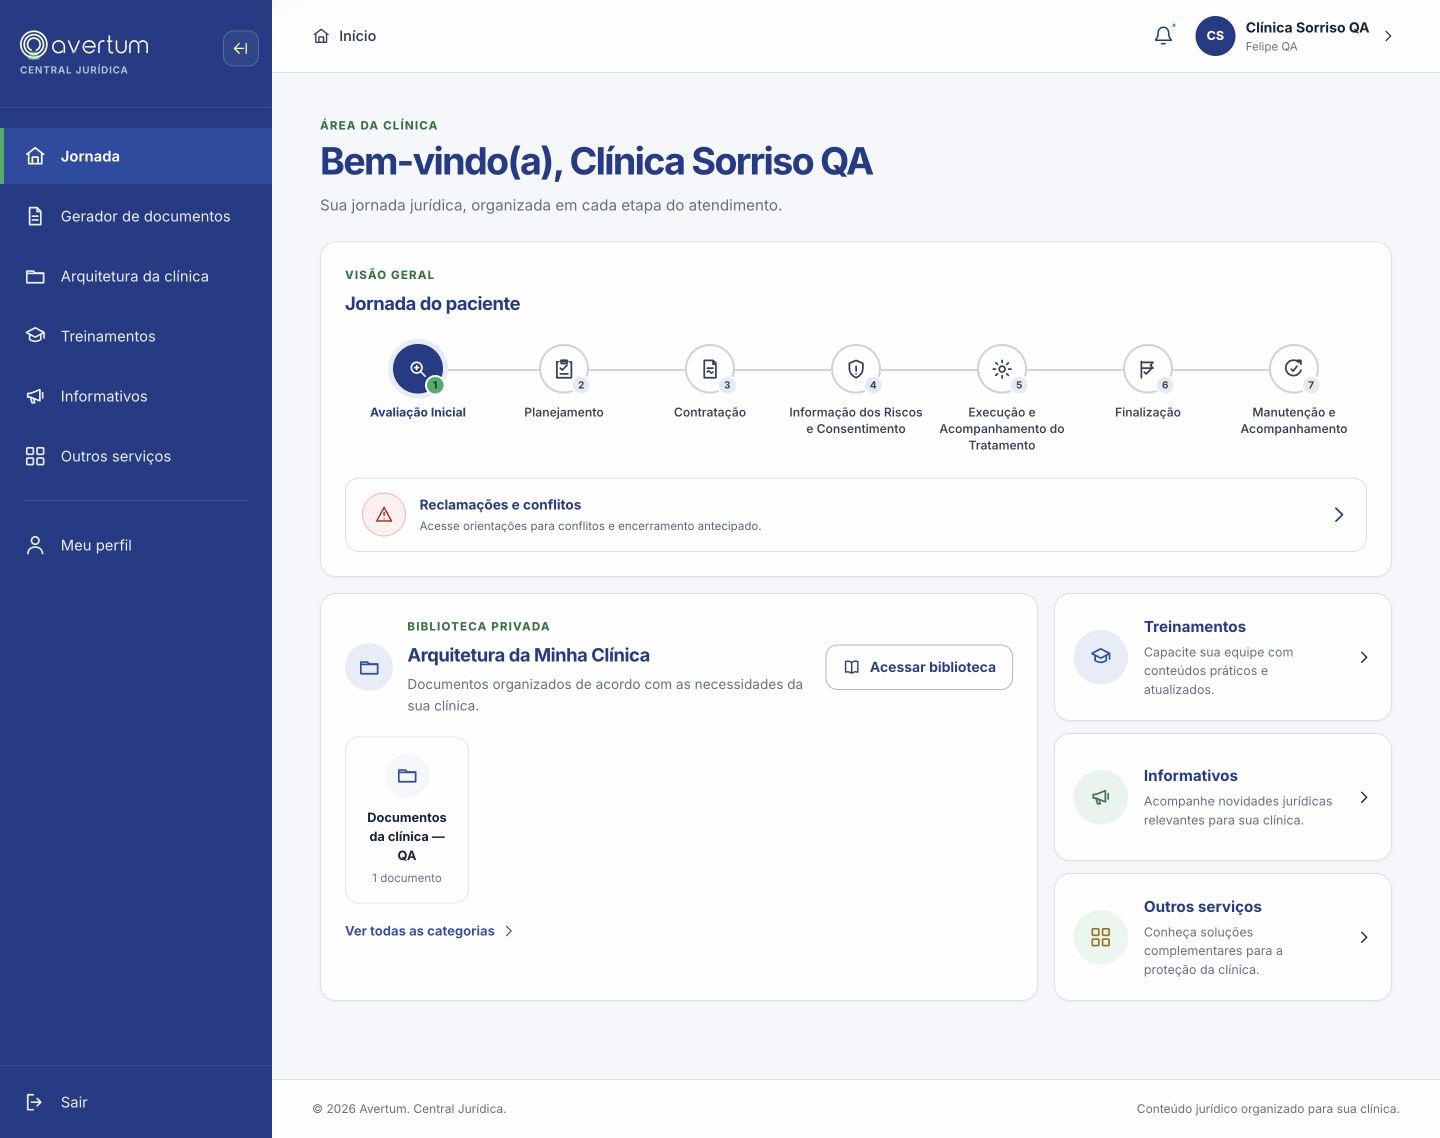Select step 1 Avaliação Inicial icon

coord(418,369)
